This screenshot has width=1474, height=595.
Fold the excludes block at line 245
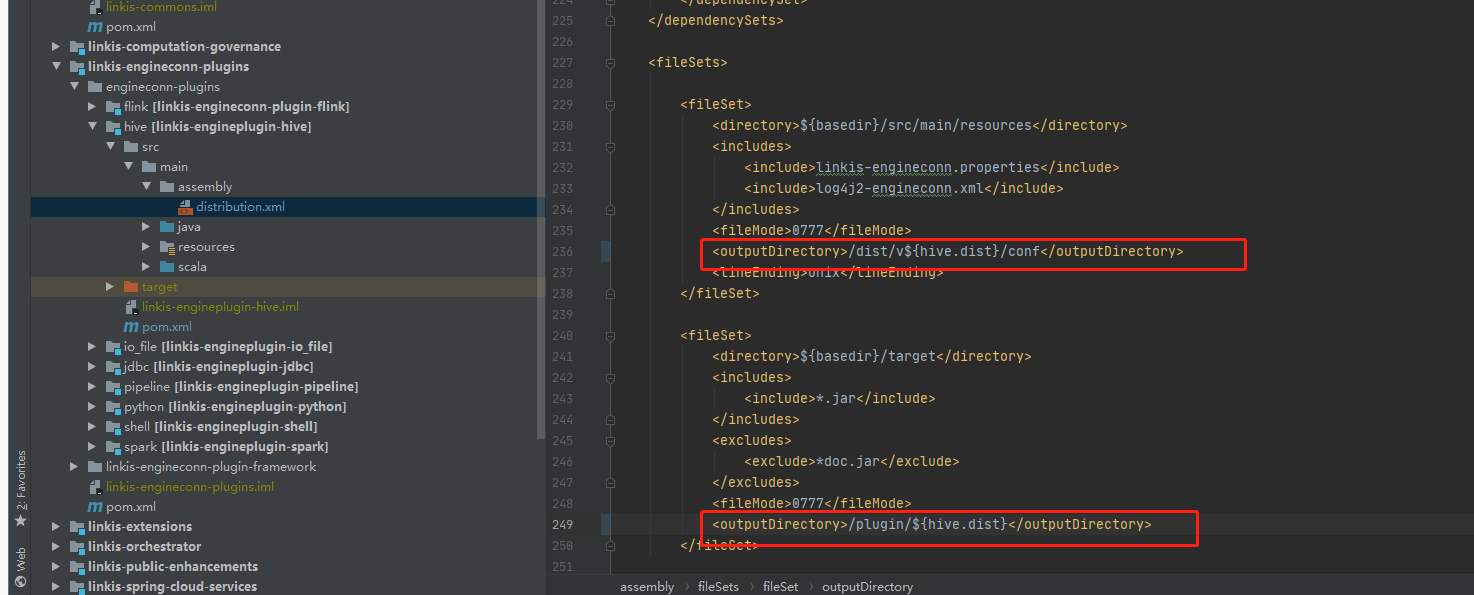click(x=610, y=440)
